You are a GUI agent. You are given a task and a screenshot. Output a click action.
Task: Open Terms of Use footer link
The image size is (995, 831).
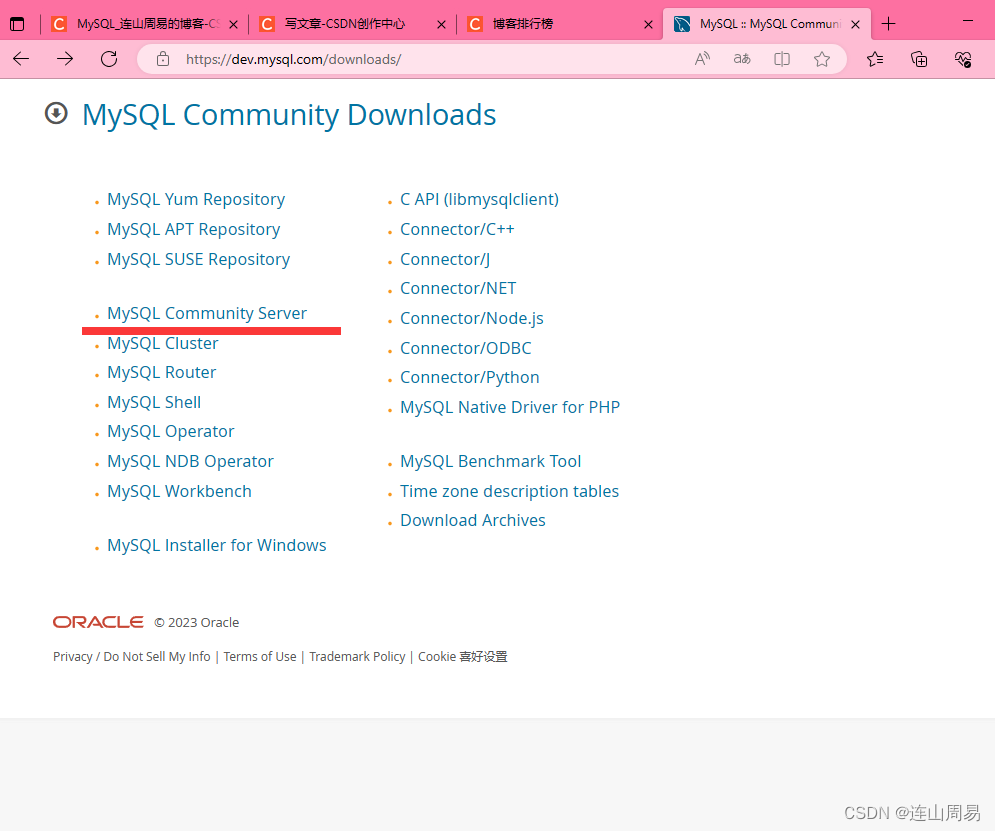(260, 657)
